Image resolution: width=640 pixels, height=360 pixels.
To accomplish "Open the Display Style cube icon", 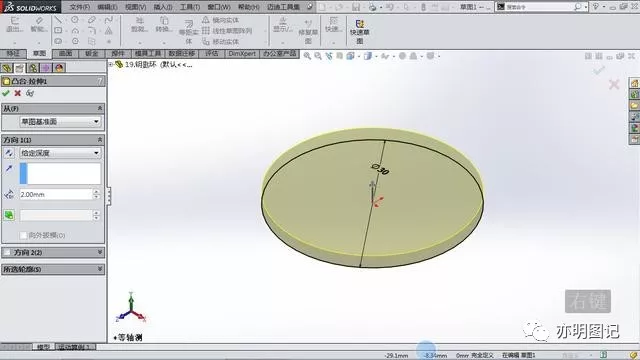I will click(x=368, y=56).
